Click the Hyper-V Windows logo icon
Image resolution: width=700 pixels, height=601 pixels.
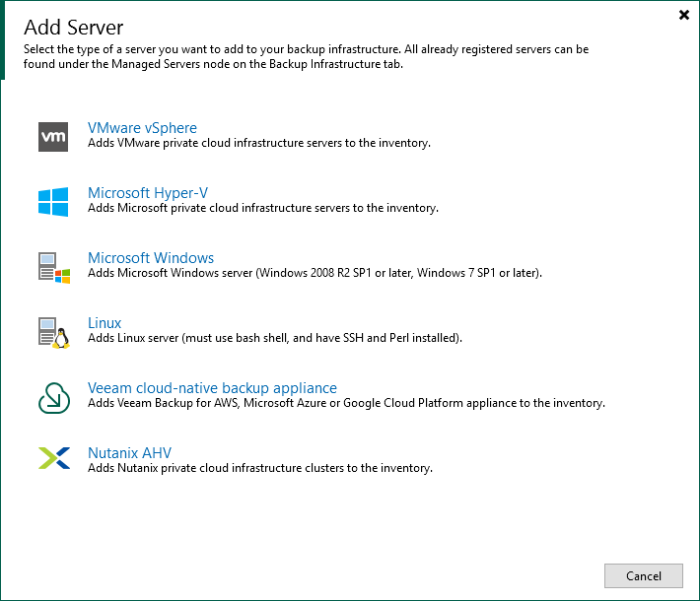coord(53,202)
